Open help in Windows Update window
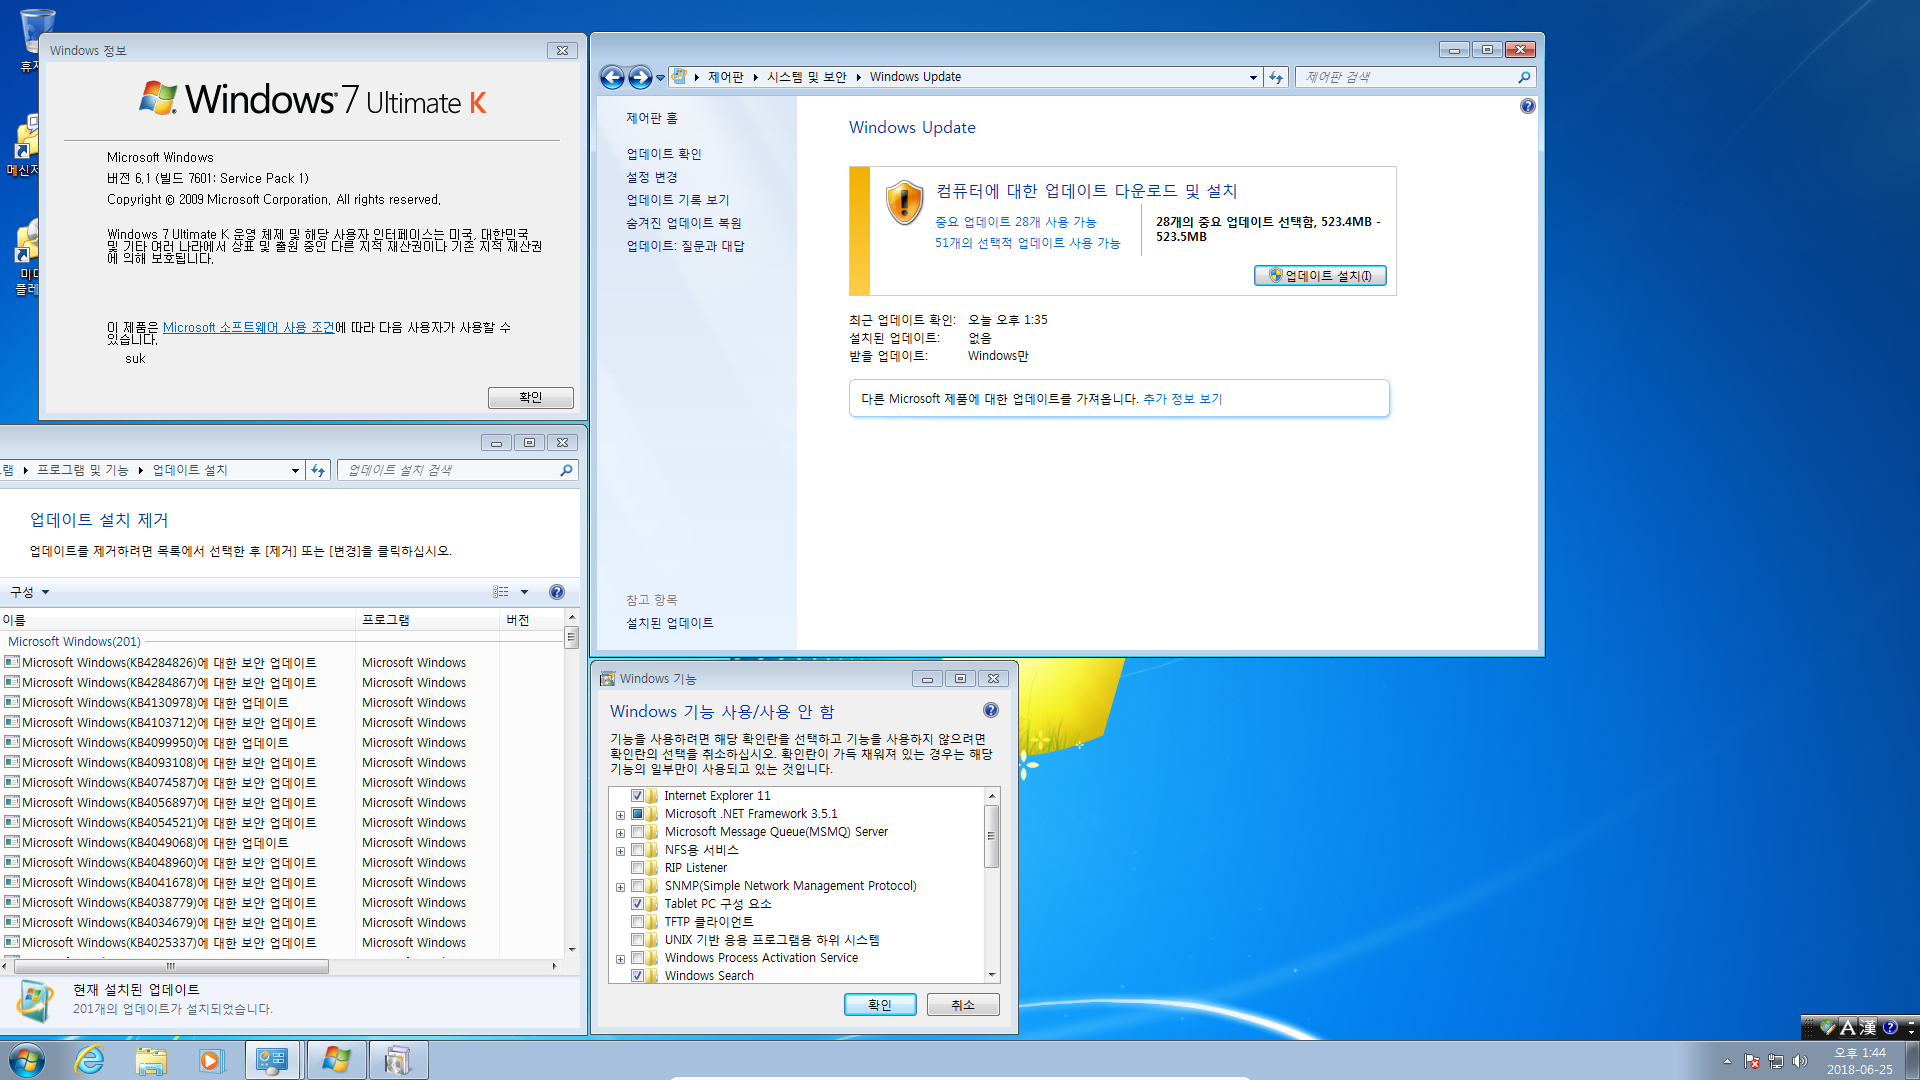This screenshot has width=1920, height=1080. 1527,106
